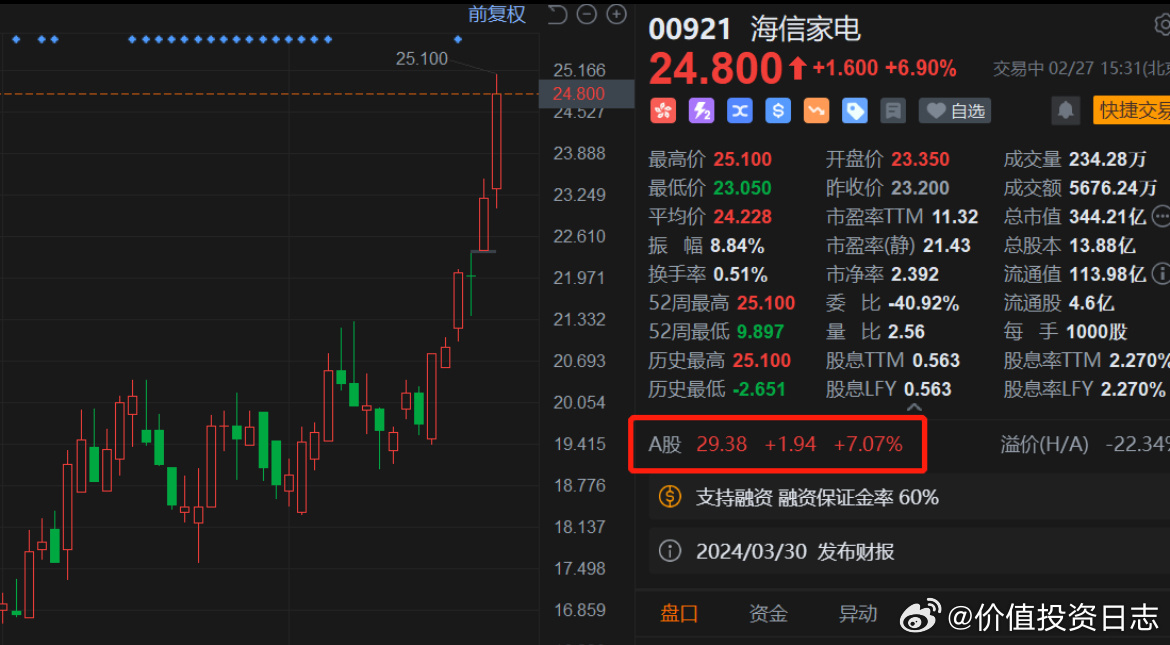Click the 换手率 0.51% value
The width and height of the screenshot is (1170, 645).
pos(740,274)
